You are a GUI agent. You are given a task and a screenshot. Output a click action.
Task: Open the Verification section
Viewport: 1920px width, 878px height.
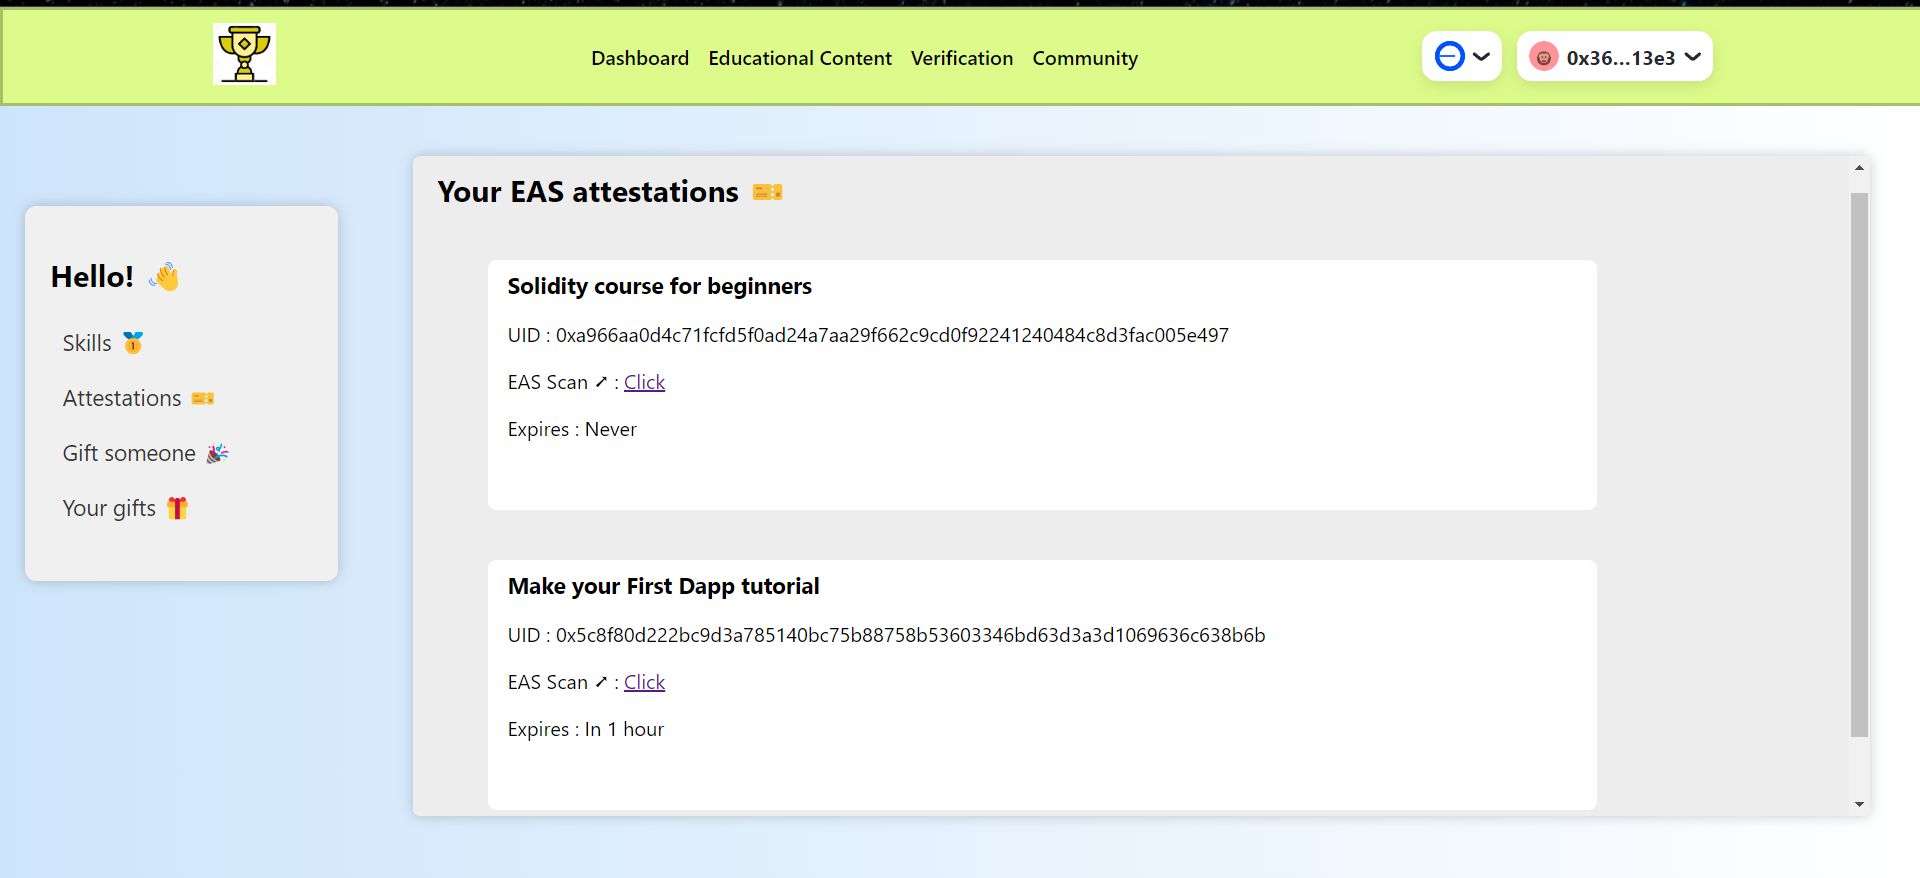962,58
